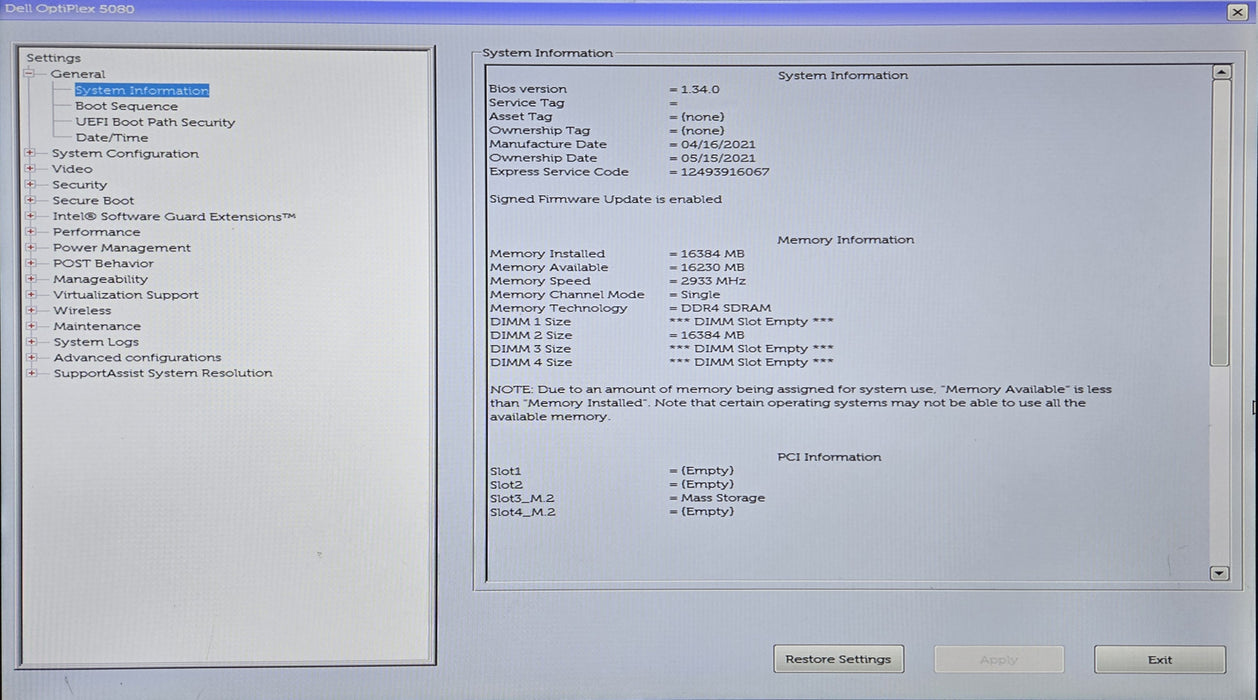Expand the Performance node
Image resolution: width=1258 pixels, height=700 pixels.
[30, 232]
